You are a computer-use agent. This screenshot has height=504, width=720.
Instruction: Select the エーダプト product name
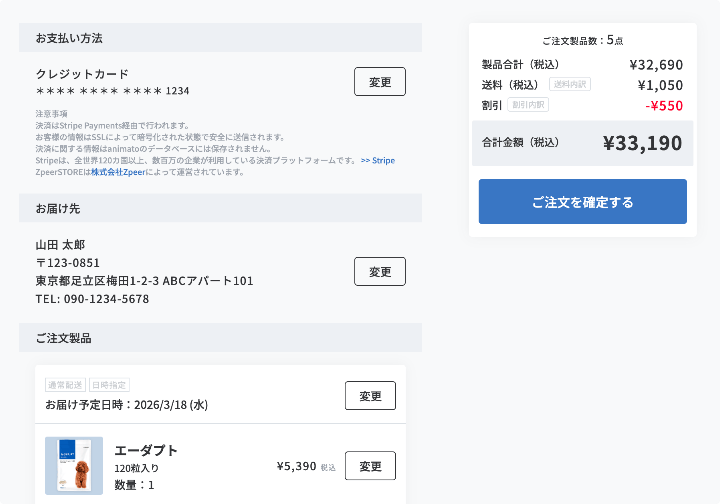point(146,450)
